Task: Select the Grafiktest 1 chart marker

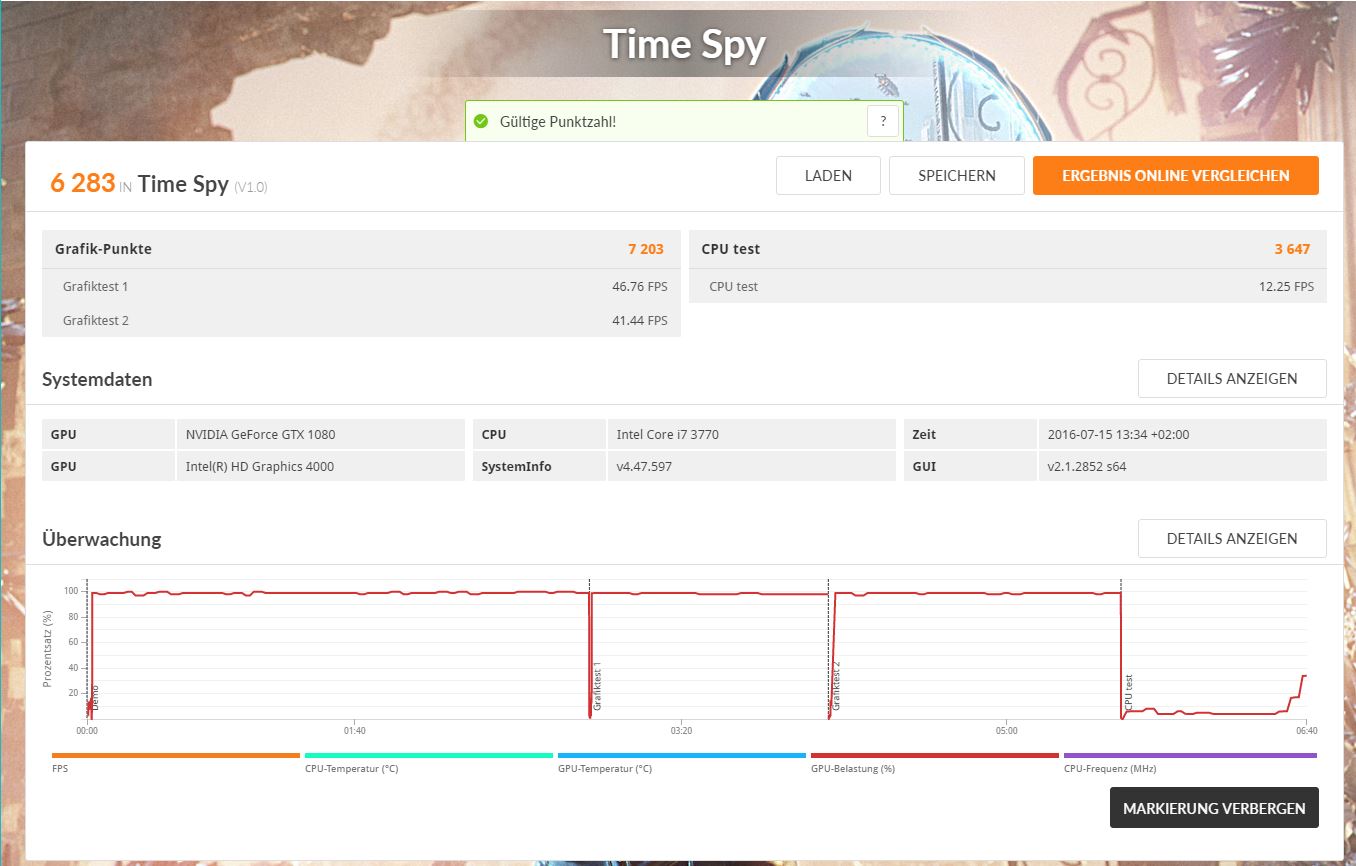Action: [x=597, y=686]
